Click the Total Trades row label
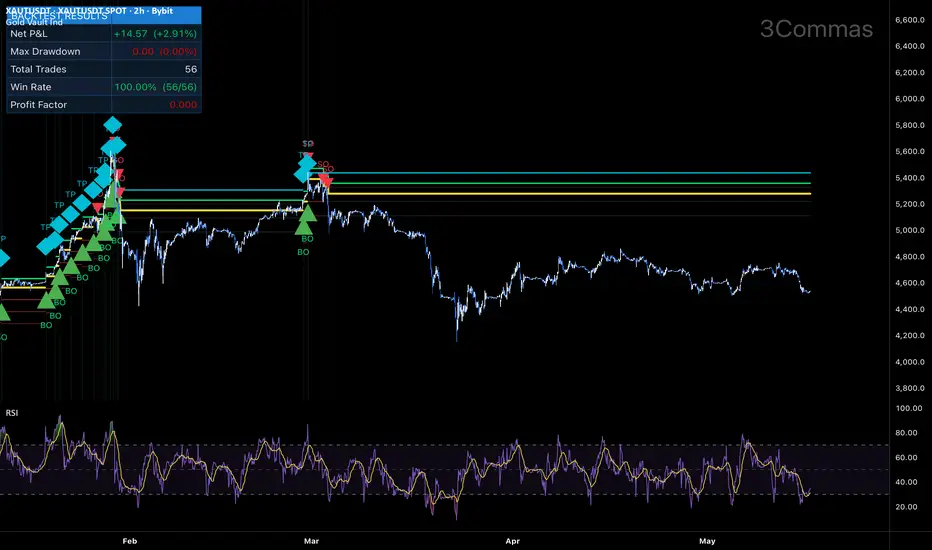 38,70
